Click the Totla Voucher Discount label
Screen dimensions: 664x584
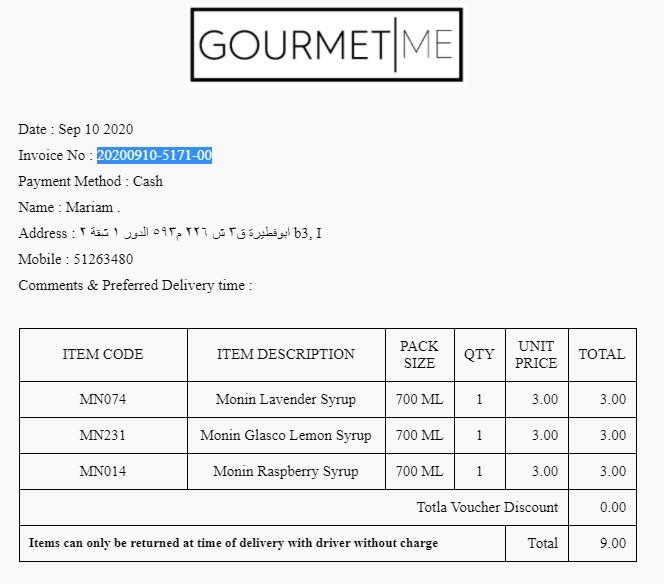487,507
